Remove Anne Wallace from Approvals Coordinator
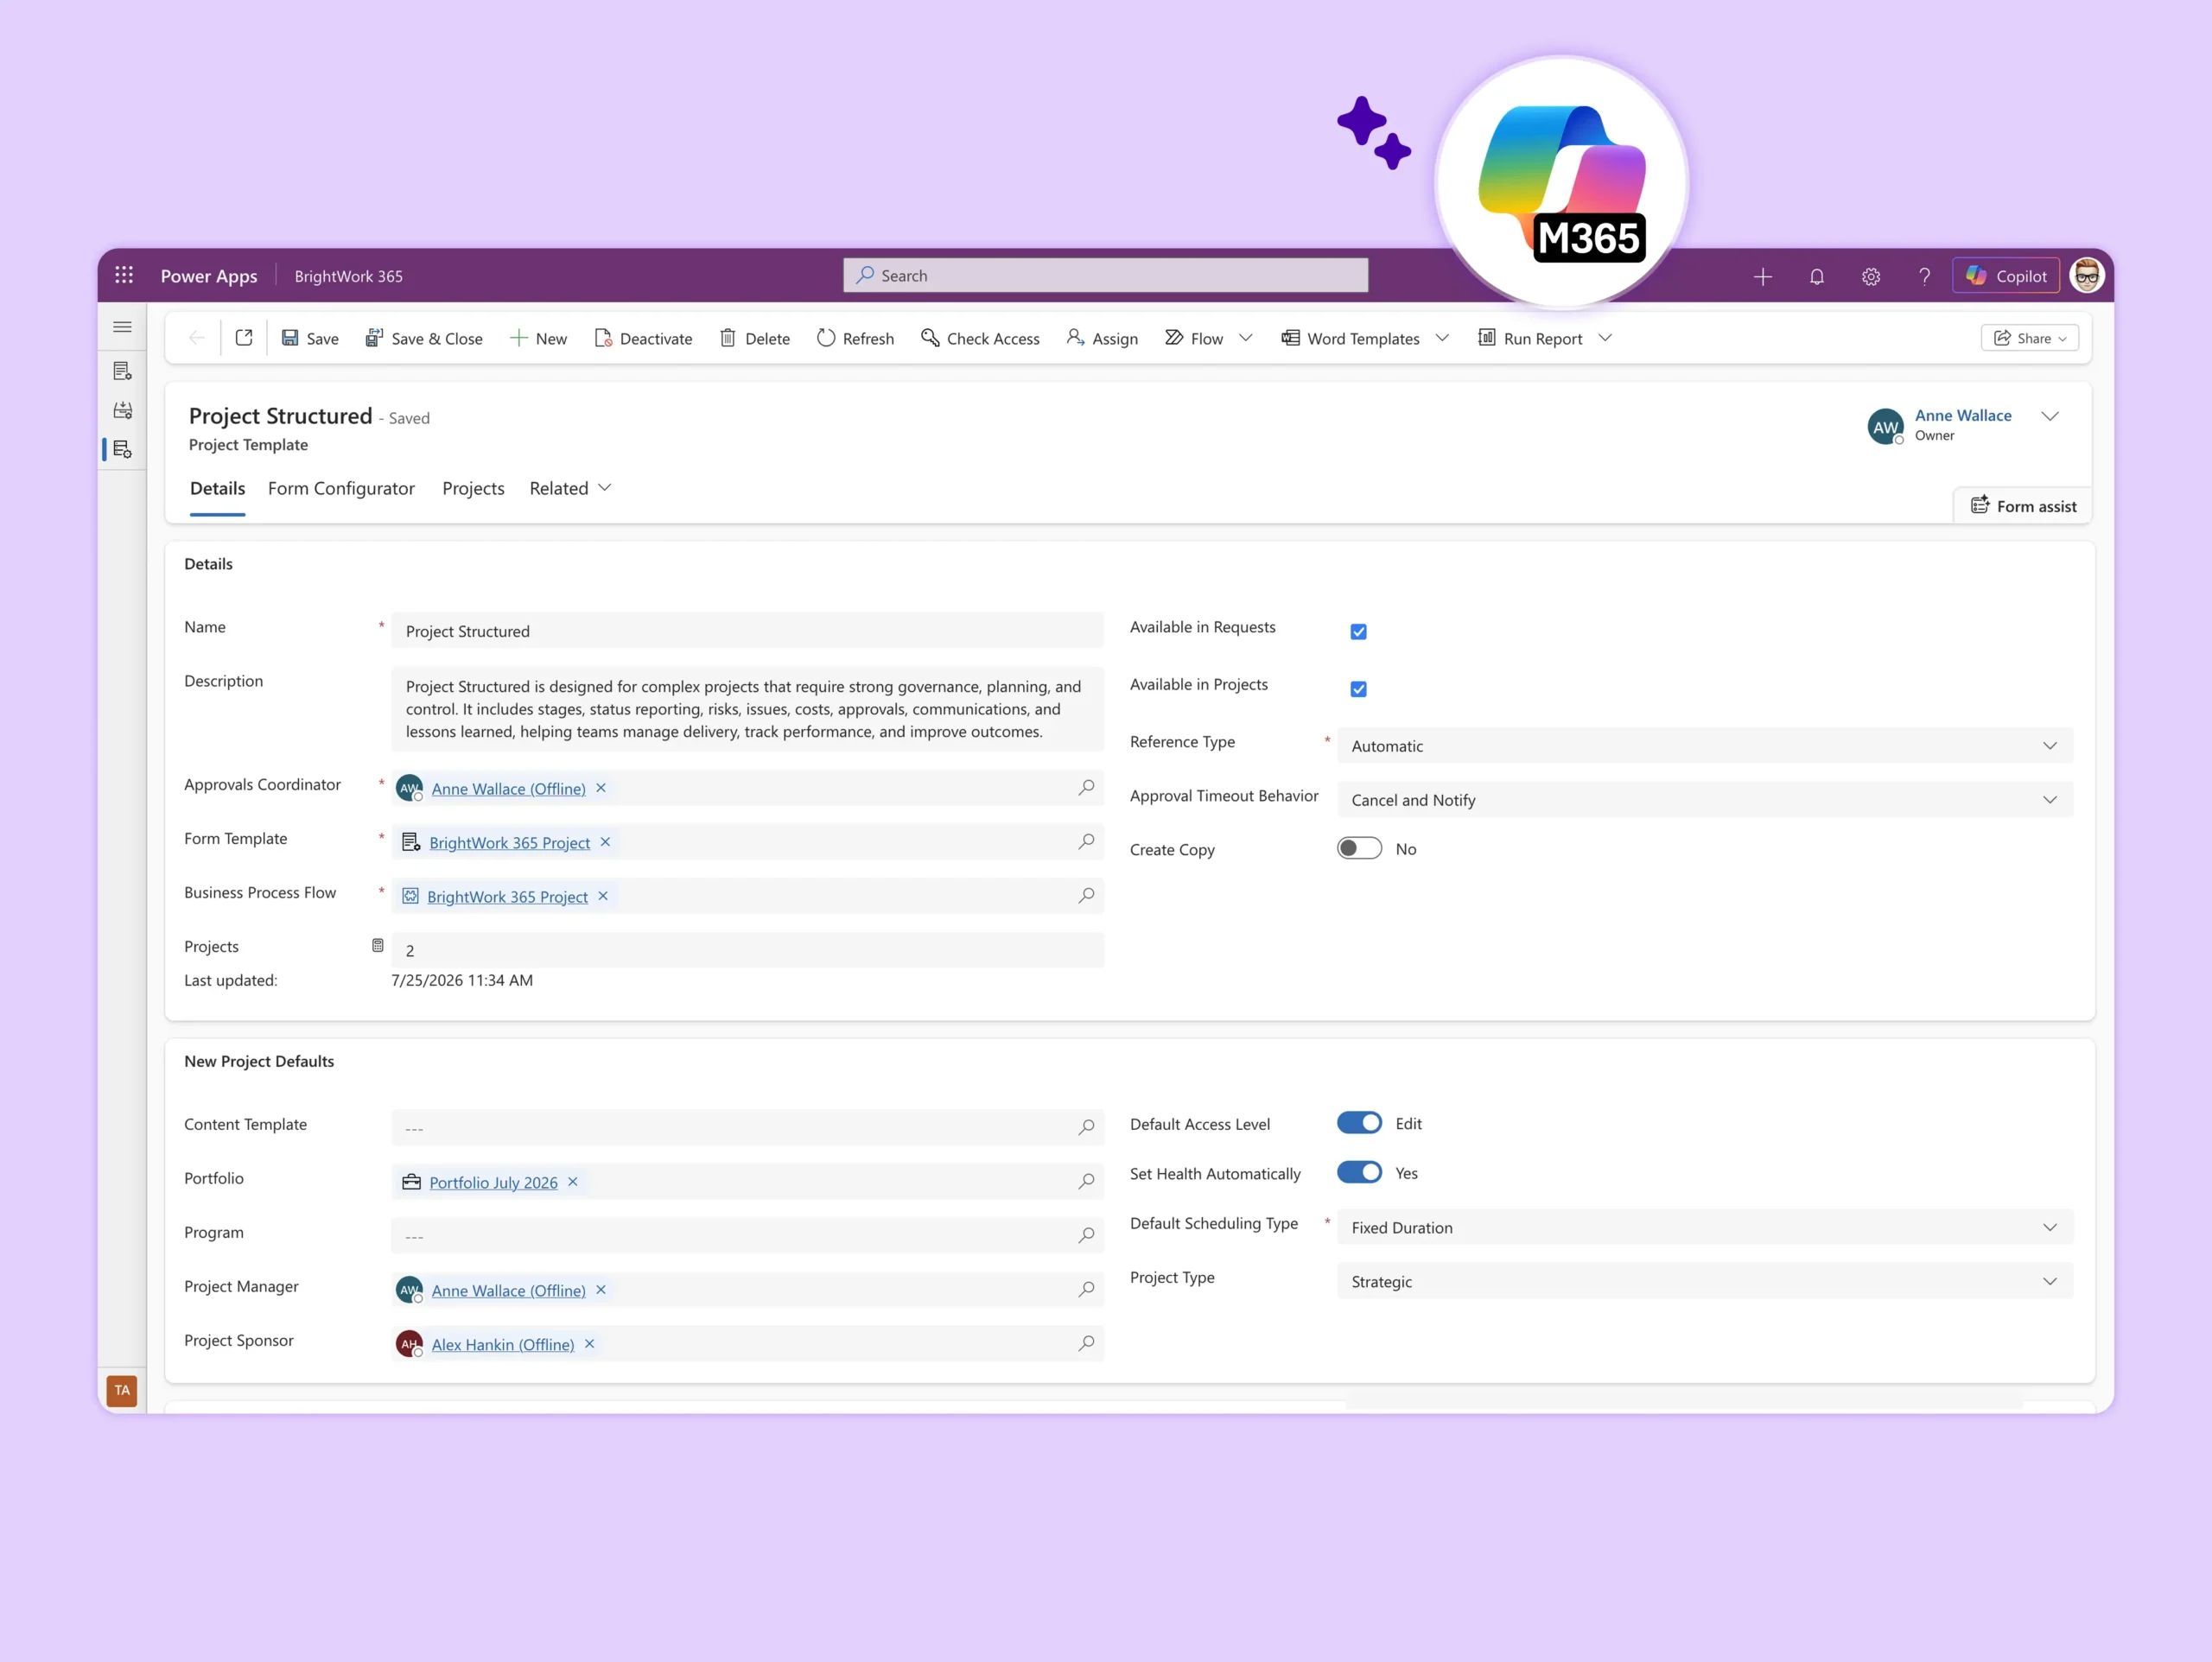 [601, 788]
